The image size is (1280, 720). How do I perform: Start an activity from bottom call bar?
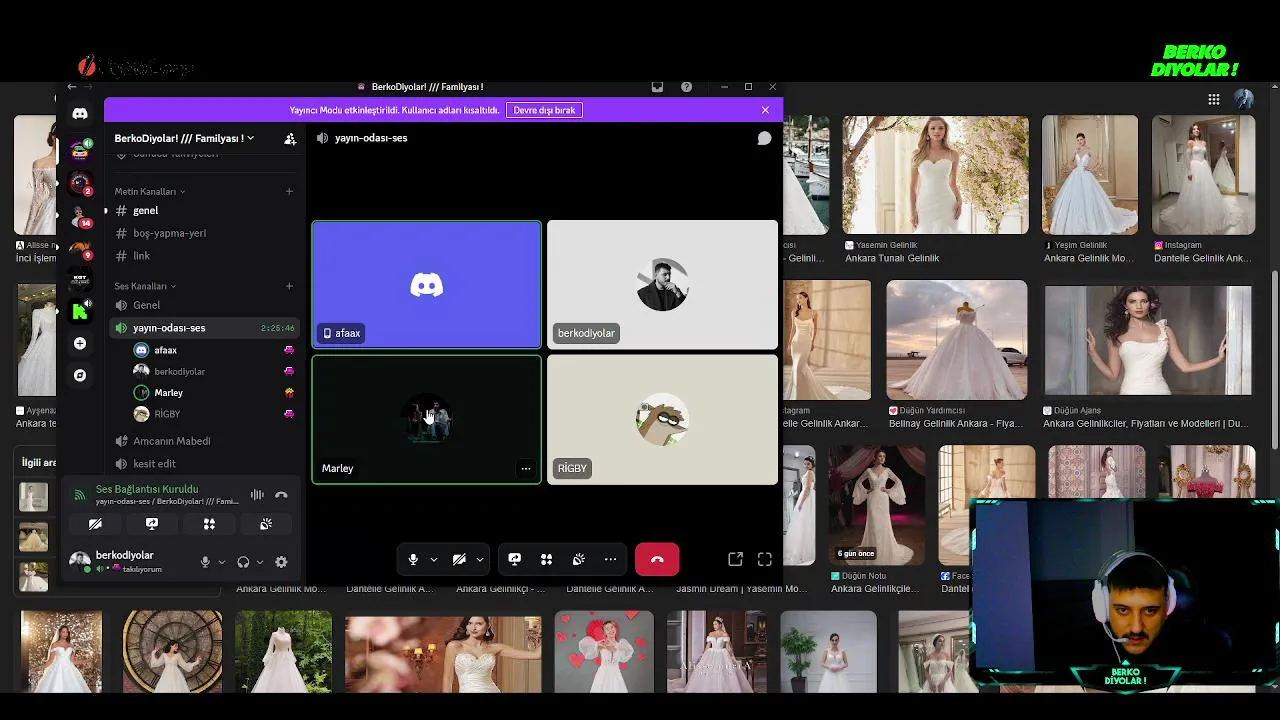[546, 560]
